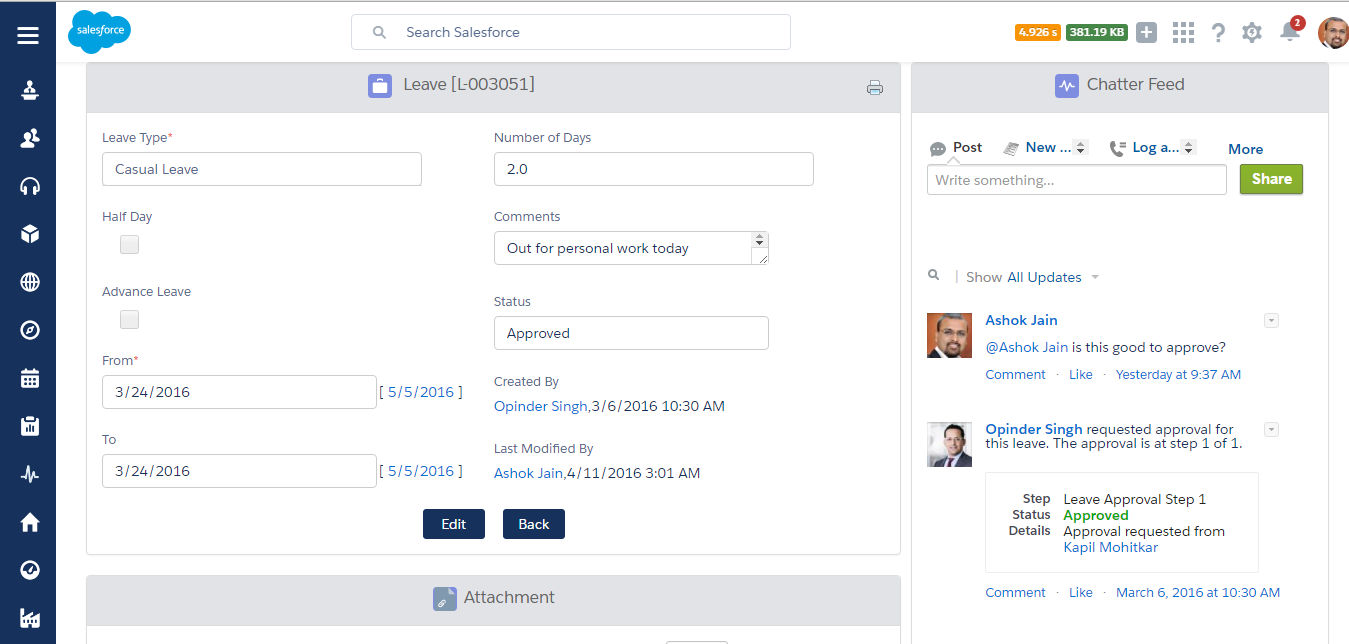Expand the Log a... action dropdown arrows
Viewport: 1349px width, 644px height.
tap(1188, 148)
